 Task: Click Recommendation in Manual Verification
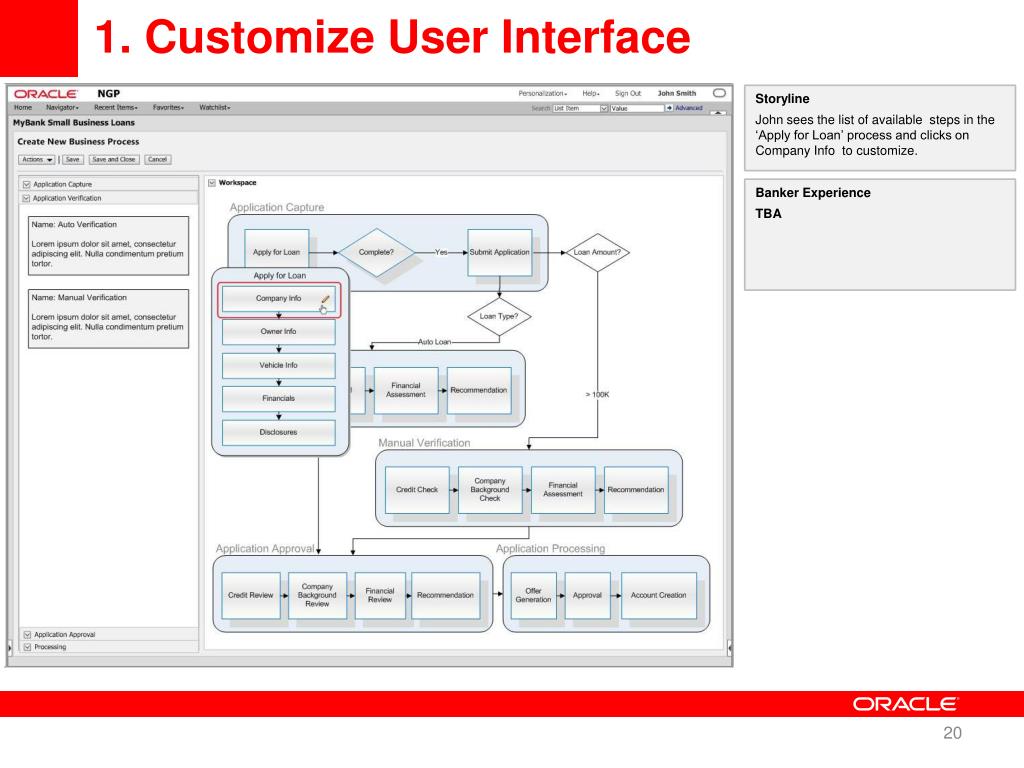click(636, 490)
